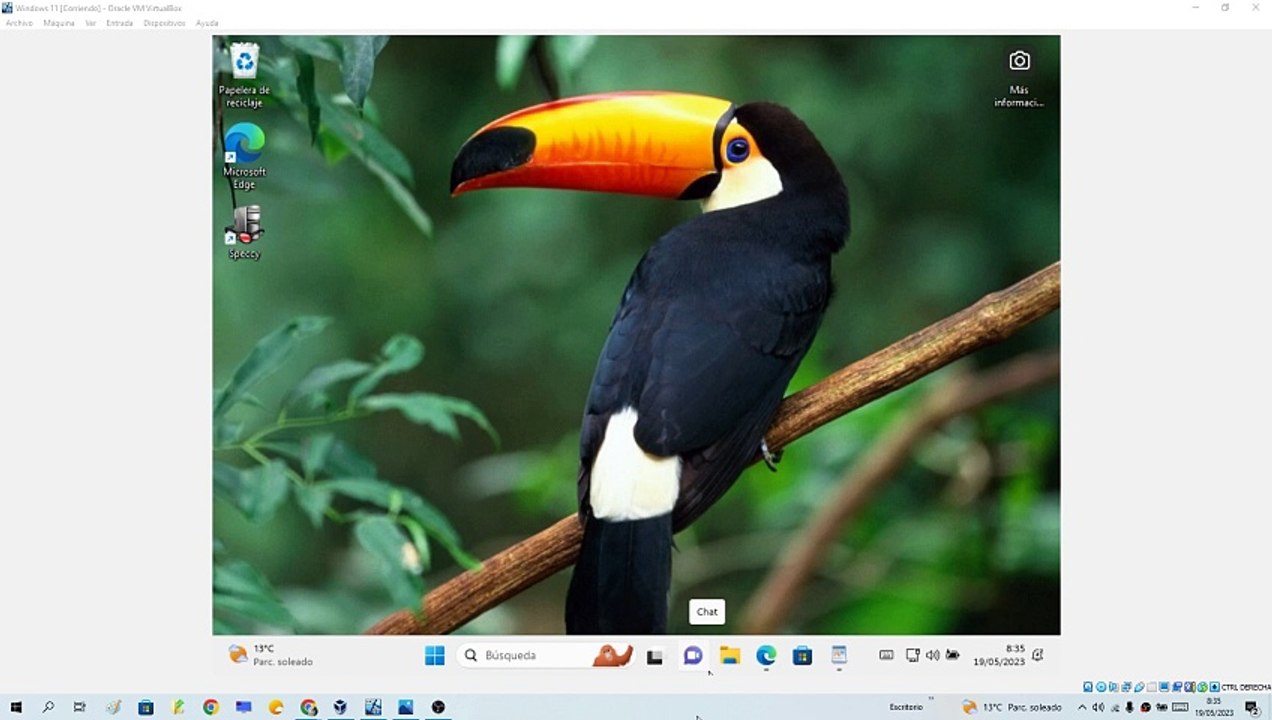Click the guest touch keyboard tray icon
The height and width of the screenshot is (720, 1272).
886,655
